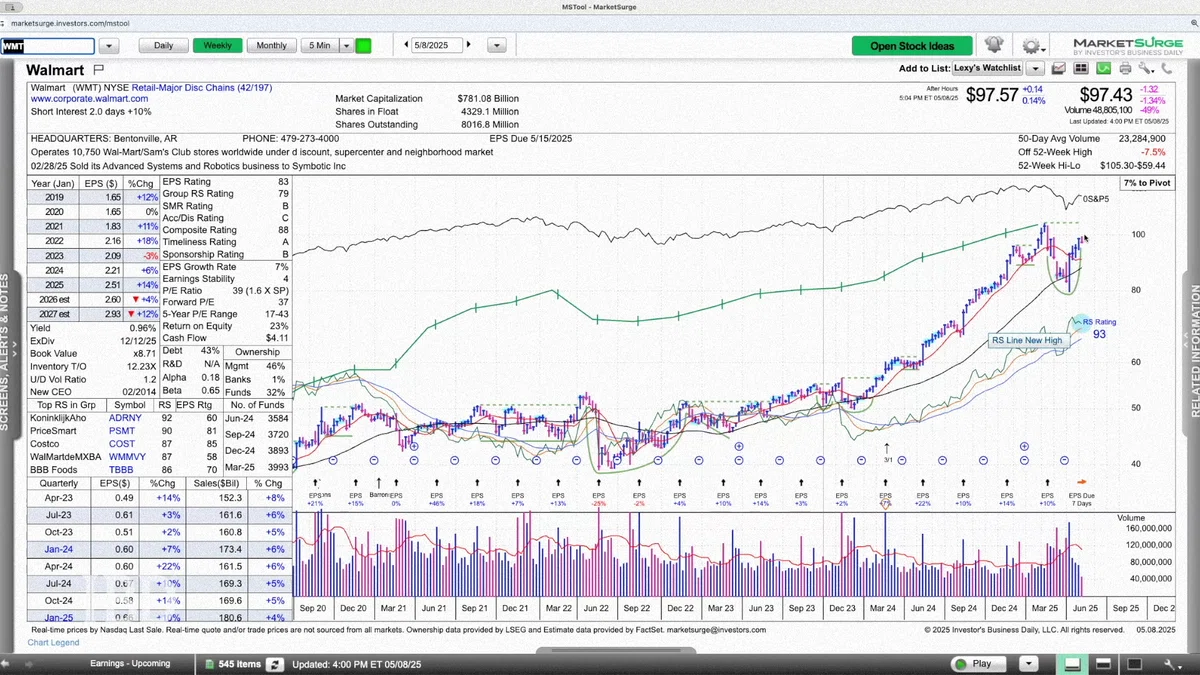1200x675 pixels.
Task: Open the top wrench tools menu
Action: point(1146,68)
